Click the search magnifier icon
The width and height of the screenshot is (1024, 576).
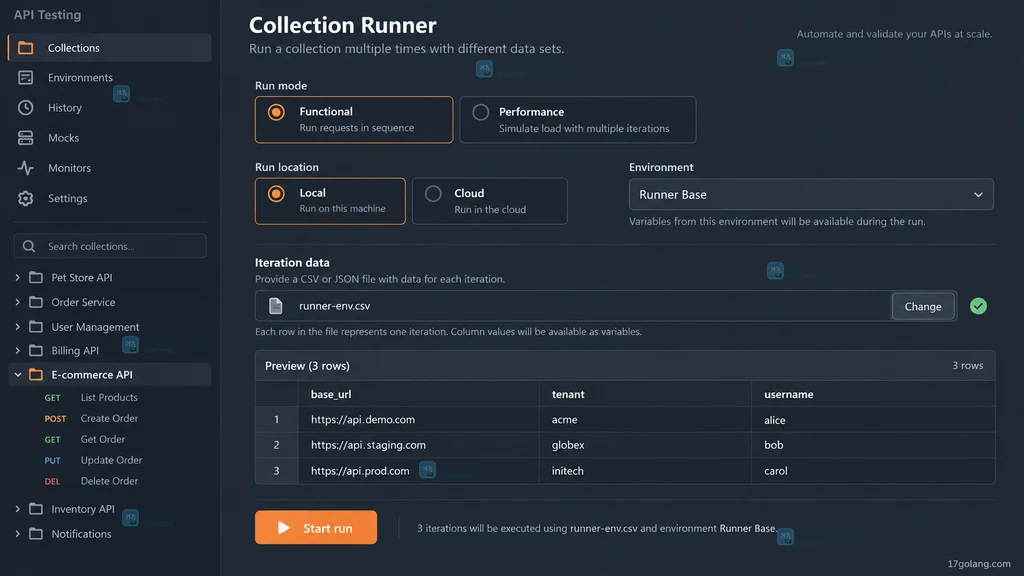coord(29,246)
